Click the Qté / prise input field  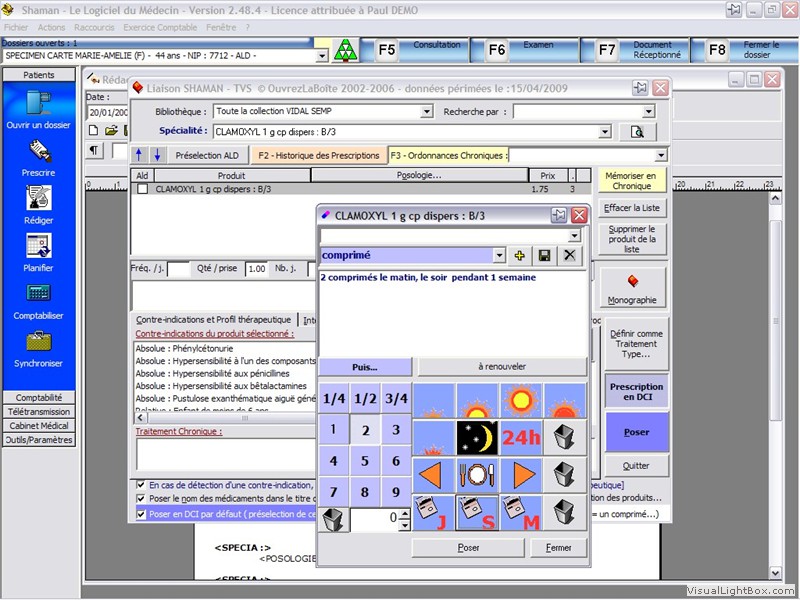256,269
